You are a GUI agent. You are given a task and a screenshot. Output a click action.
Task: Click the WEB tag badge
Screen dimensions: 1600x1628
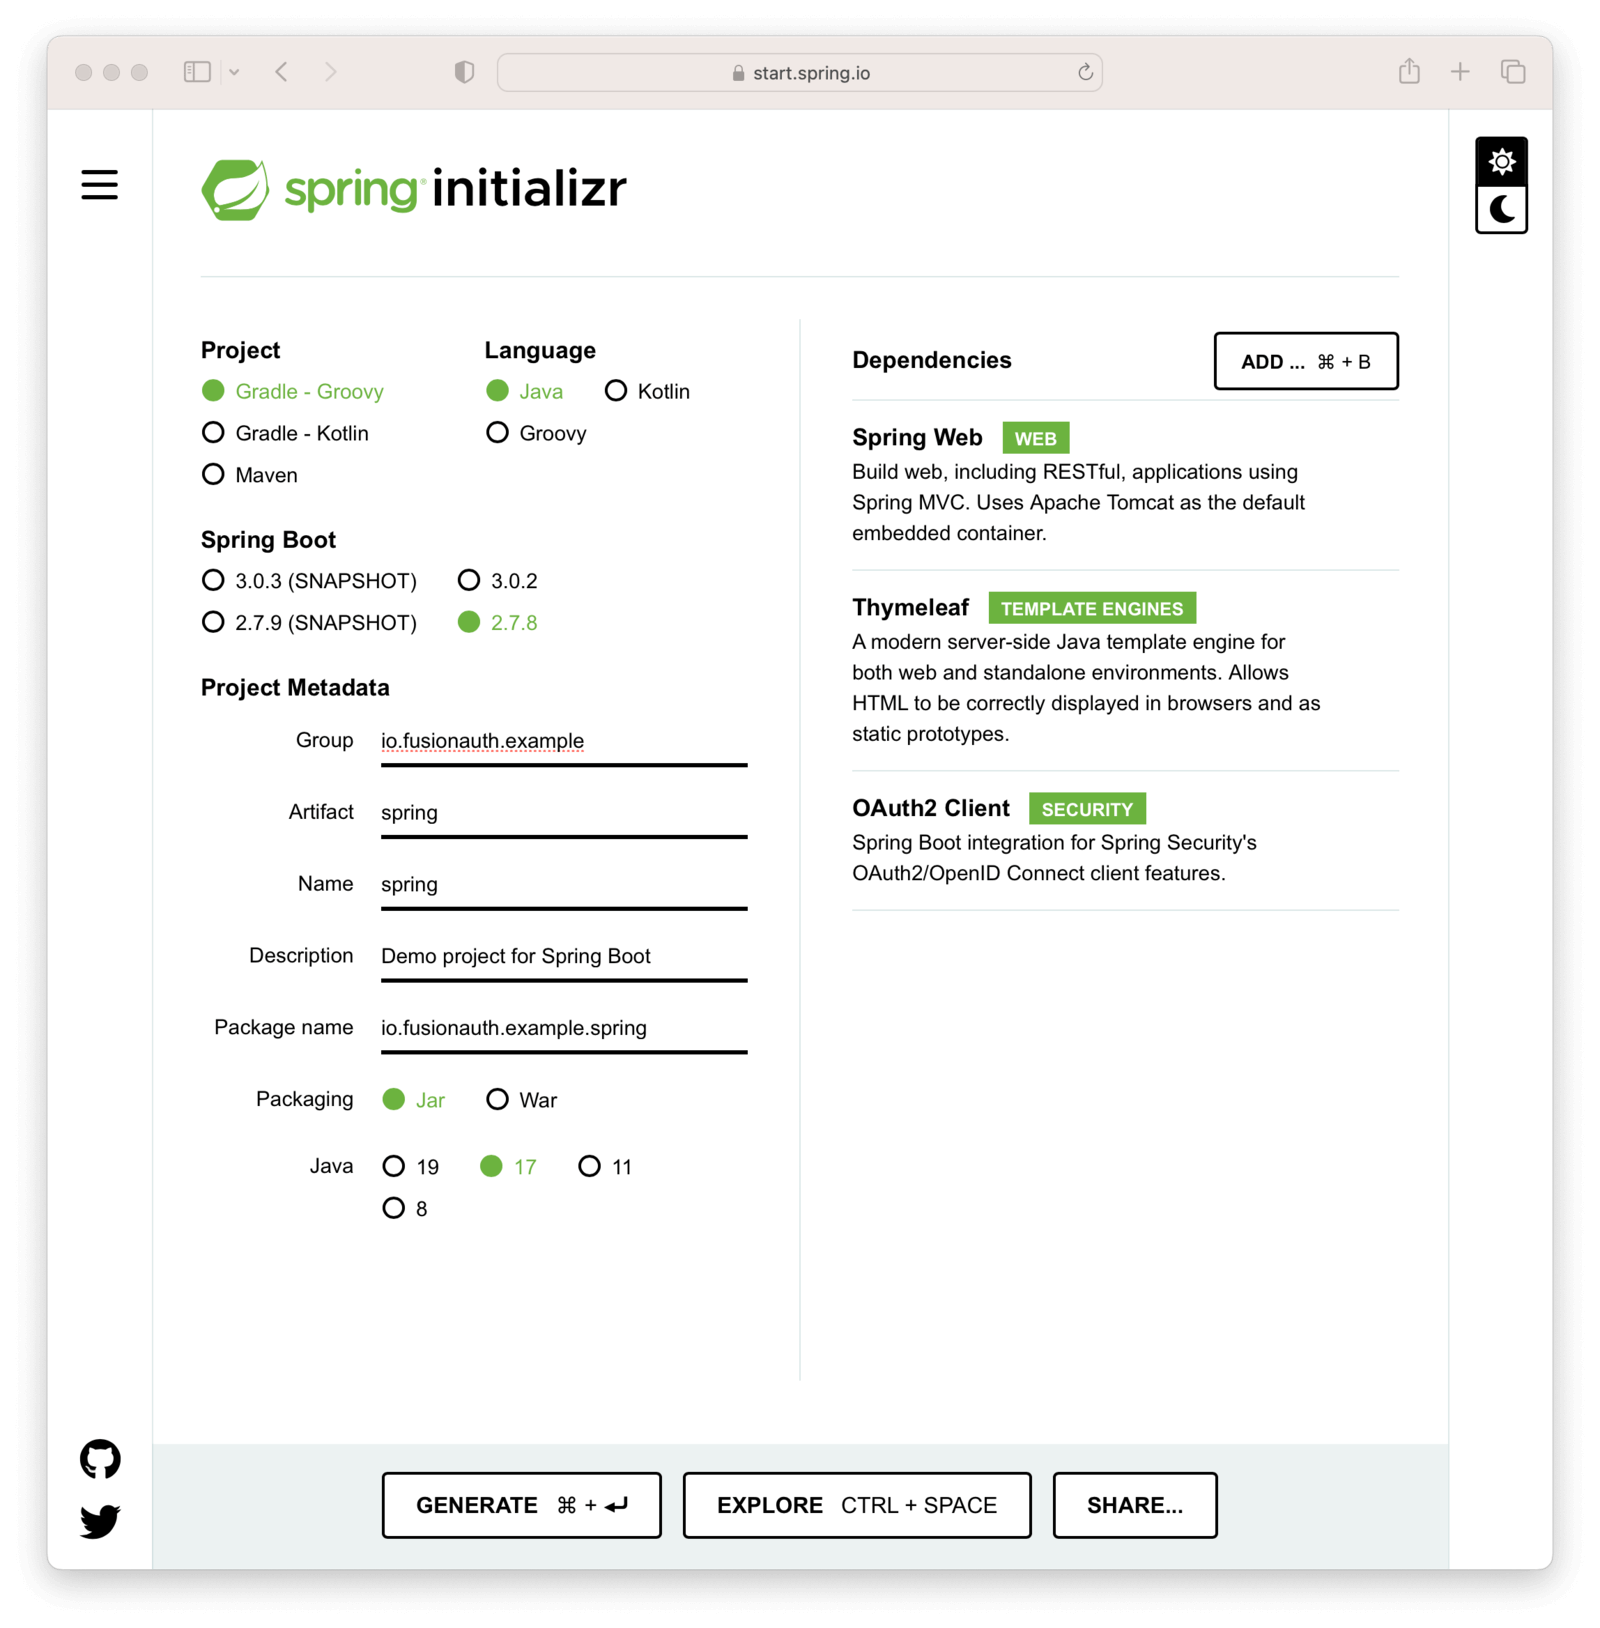tap(1035, 438)
